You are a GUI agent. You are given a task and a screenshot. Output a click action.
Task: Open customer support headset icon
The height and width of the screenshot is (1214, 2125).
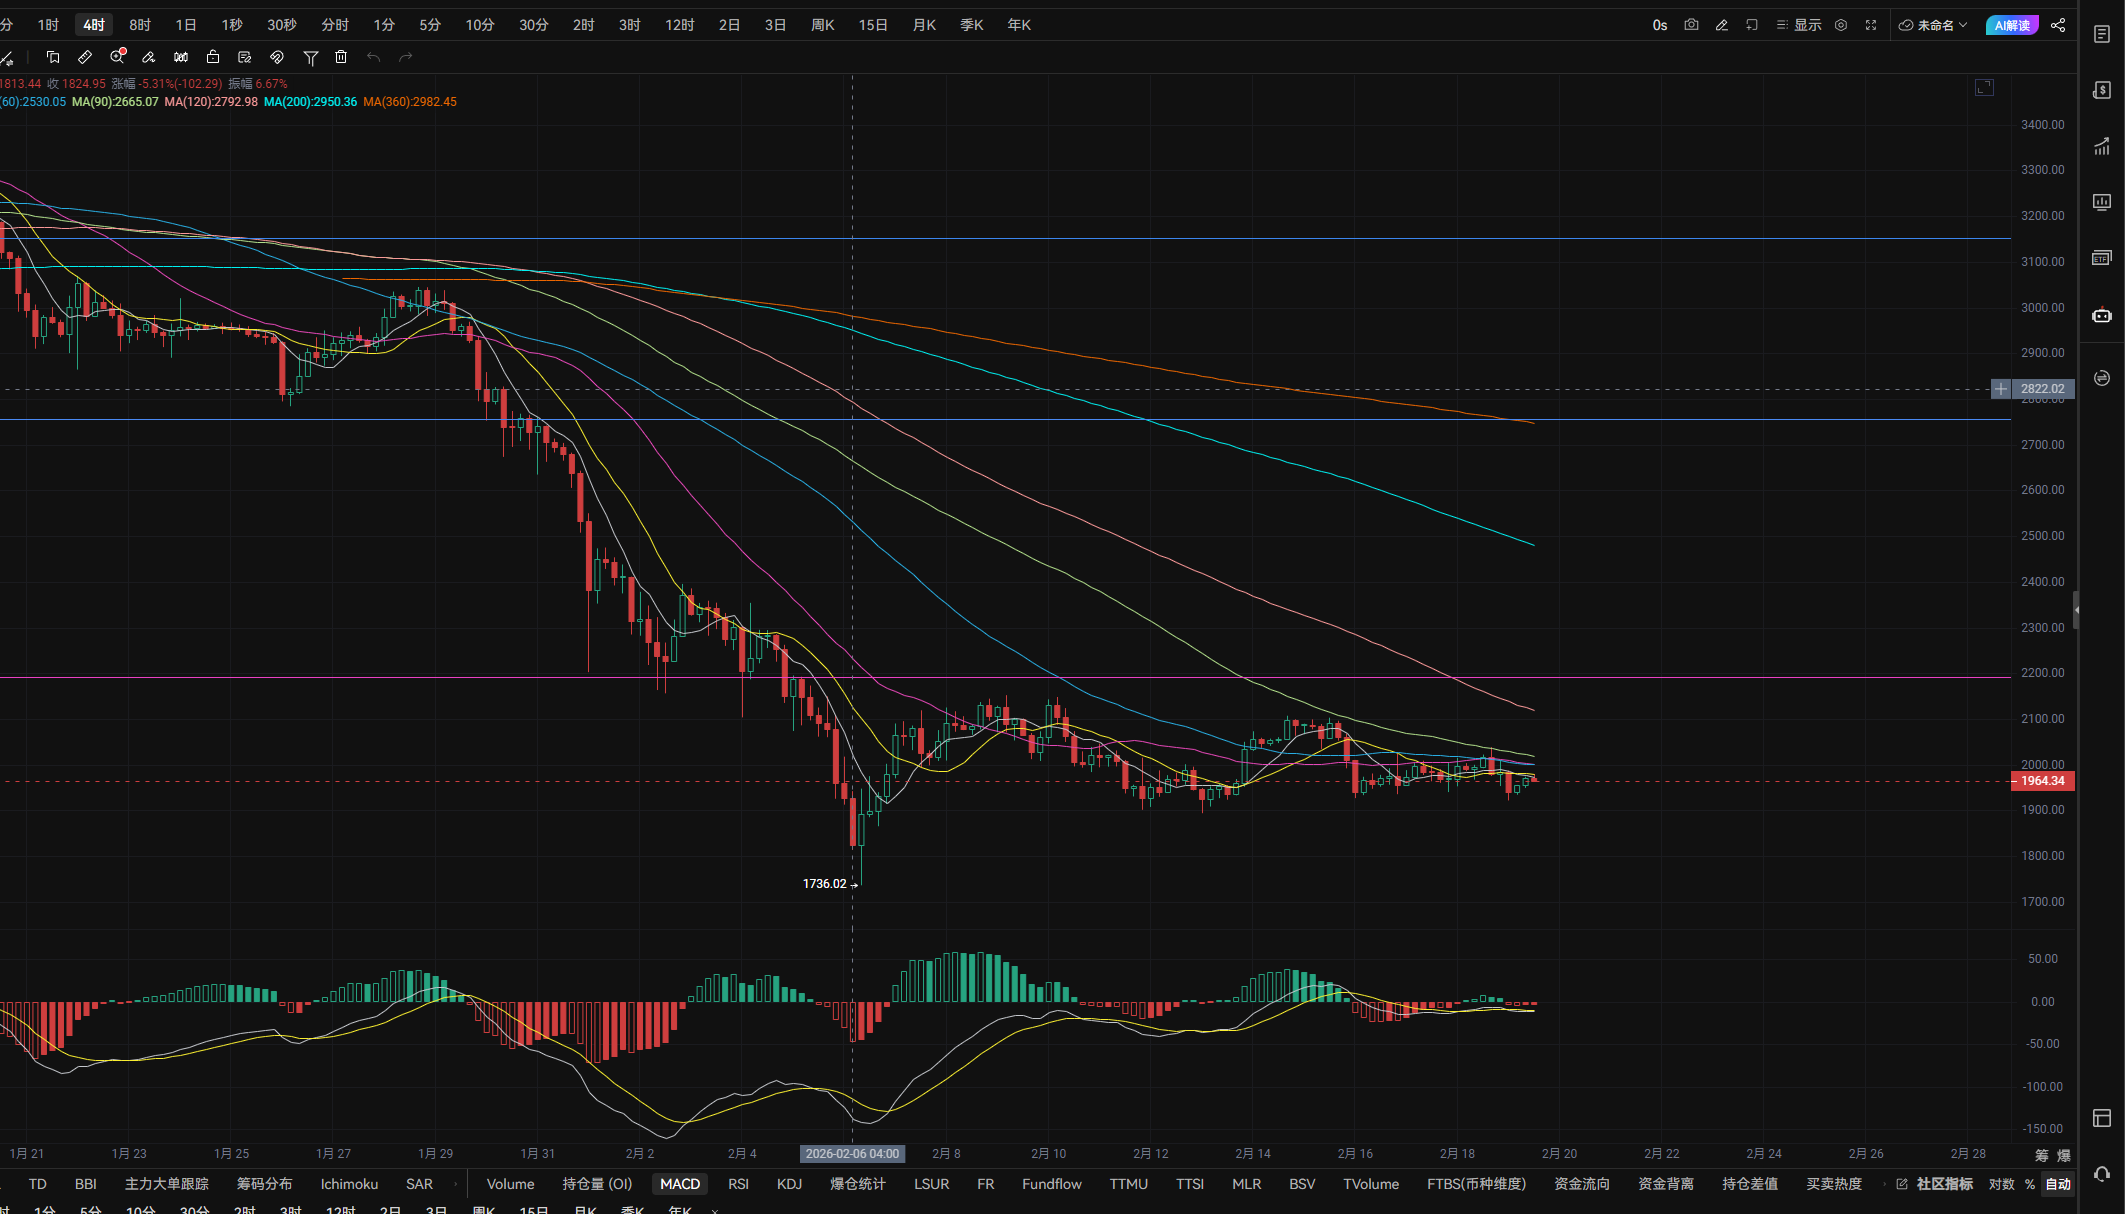2101,1174
